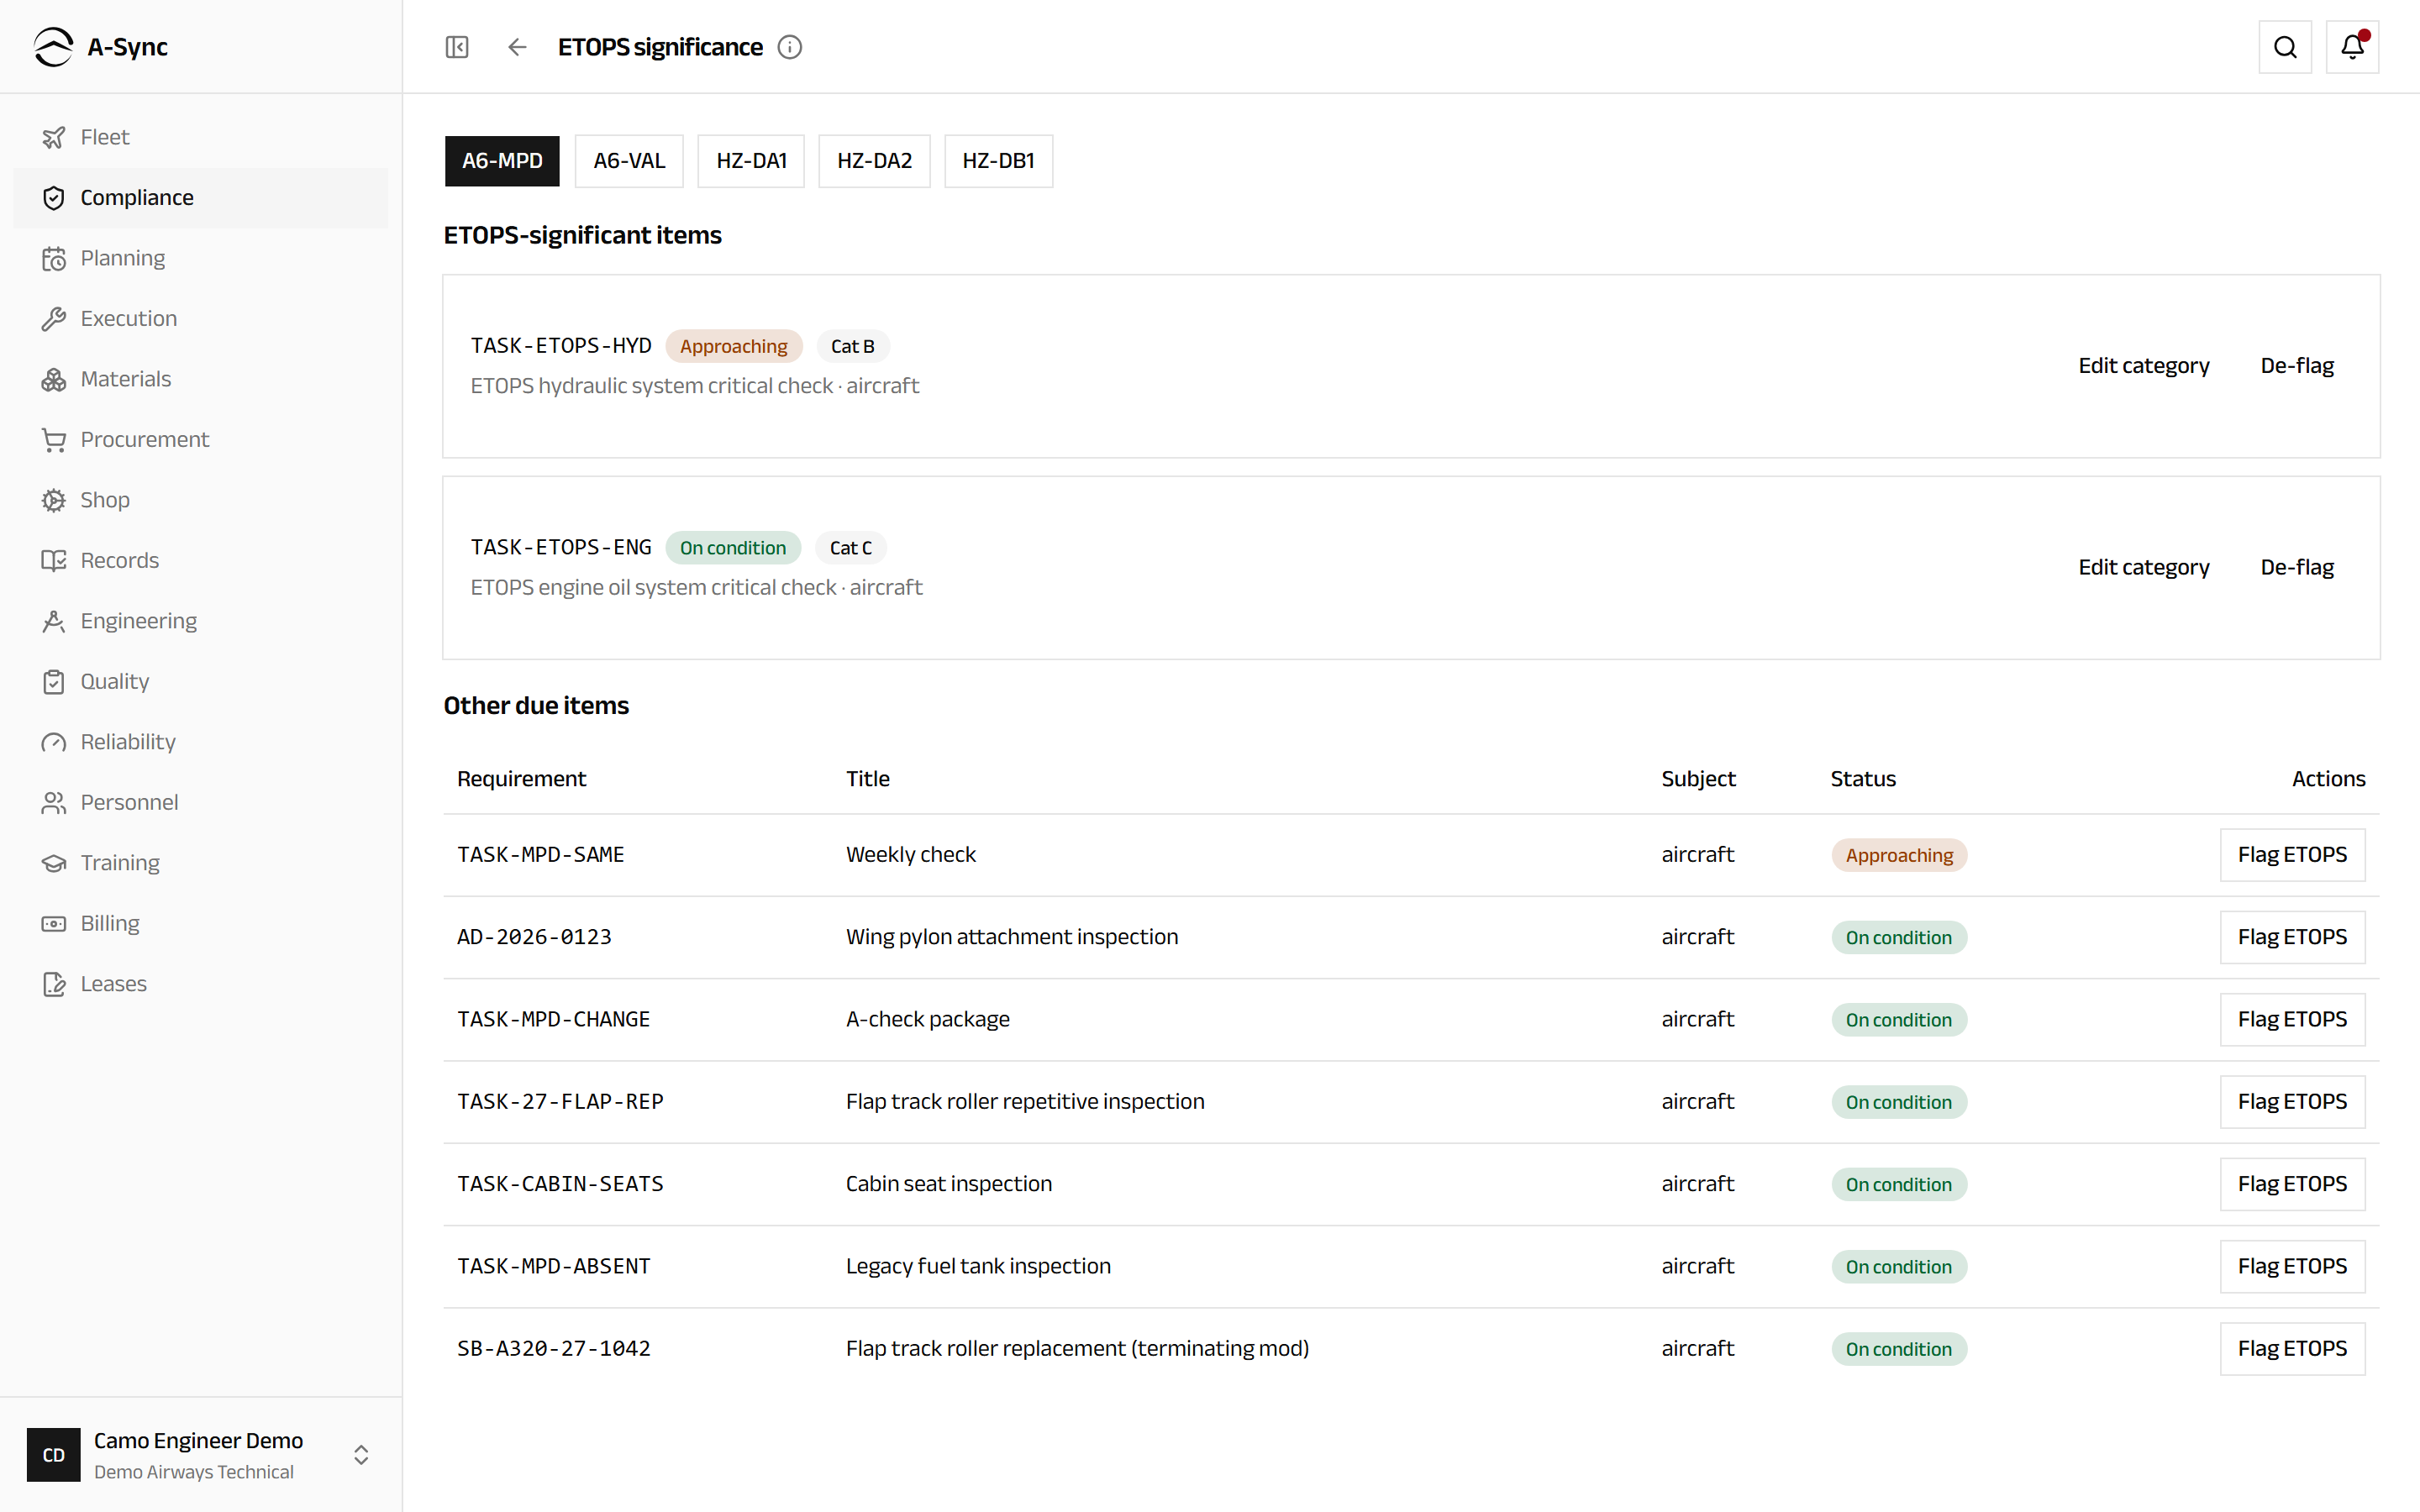Flag ETOPS for SB-A320-27-1042
This screenshot has width=2420, height=1512.
point(2292,1349)
